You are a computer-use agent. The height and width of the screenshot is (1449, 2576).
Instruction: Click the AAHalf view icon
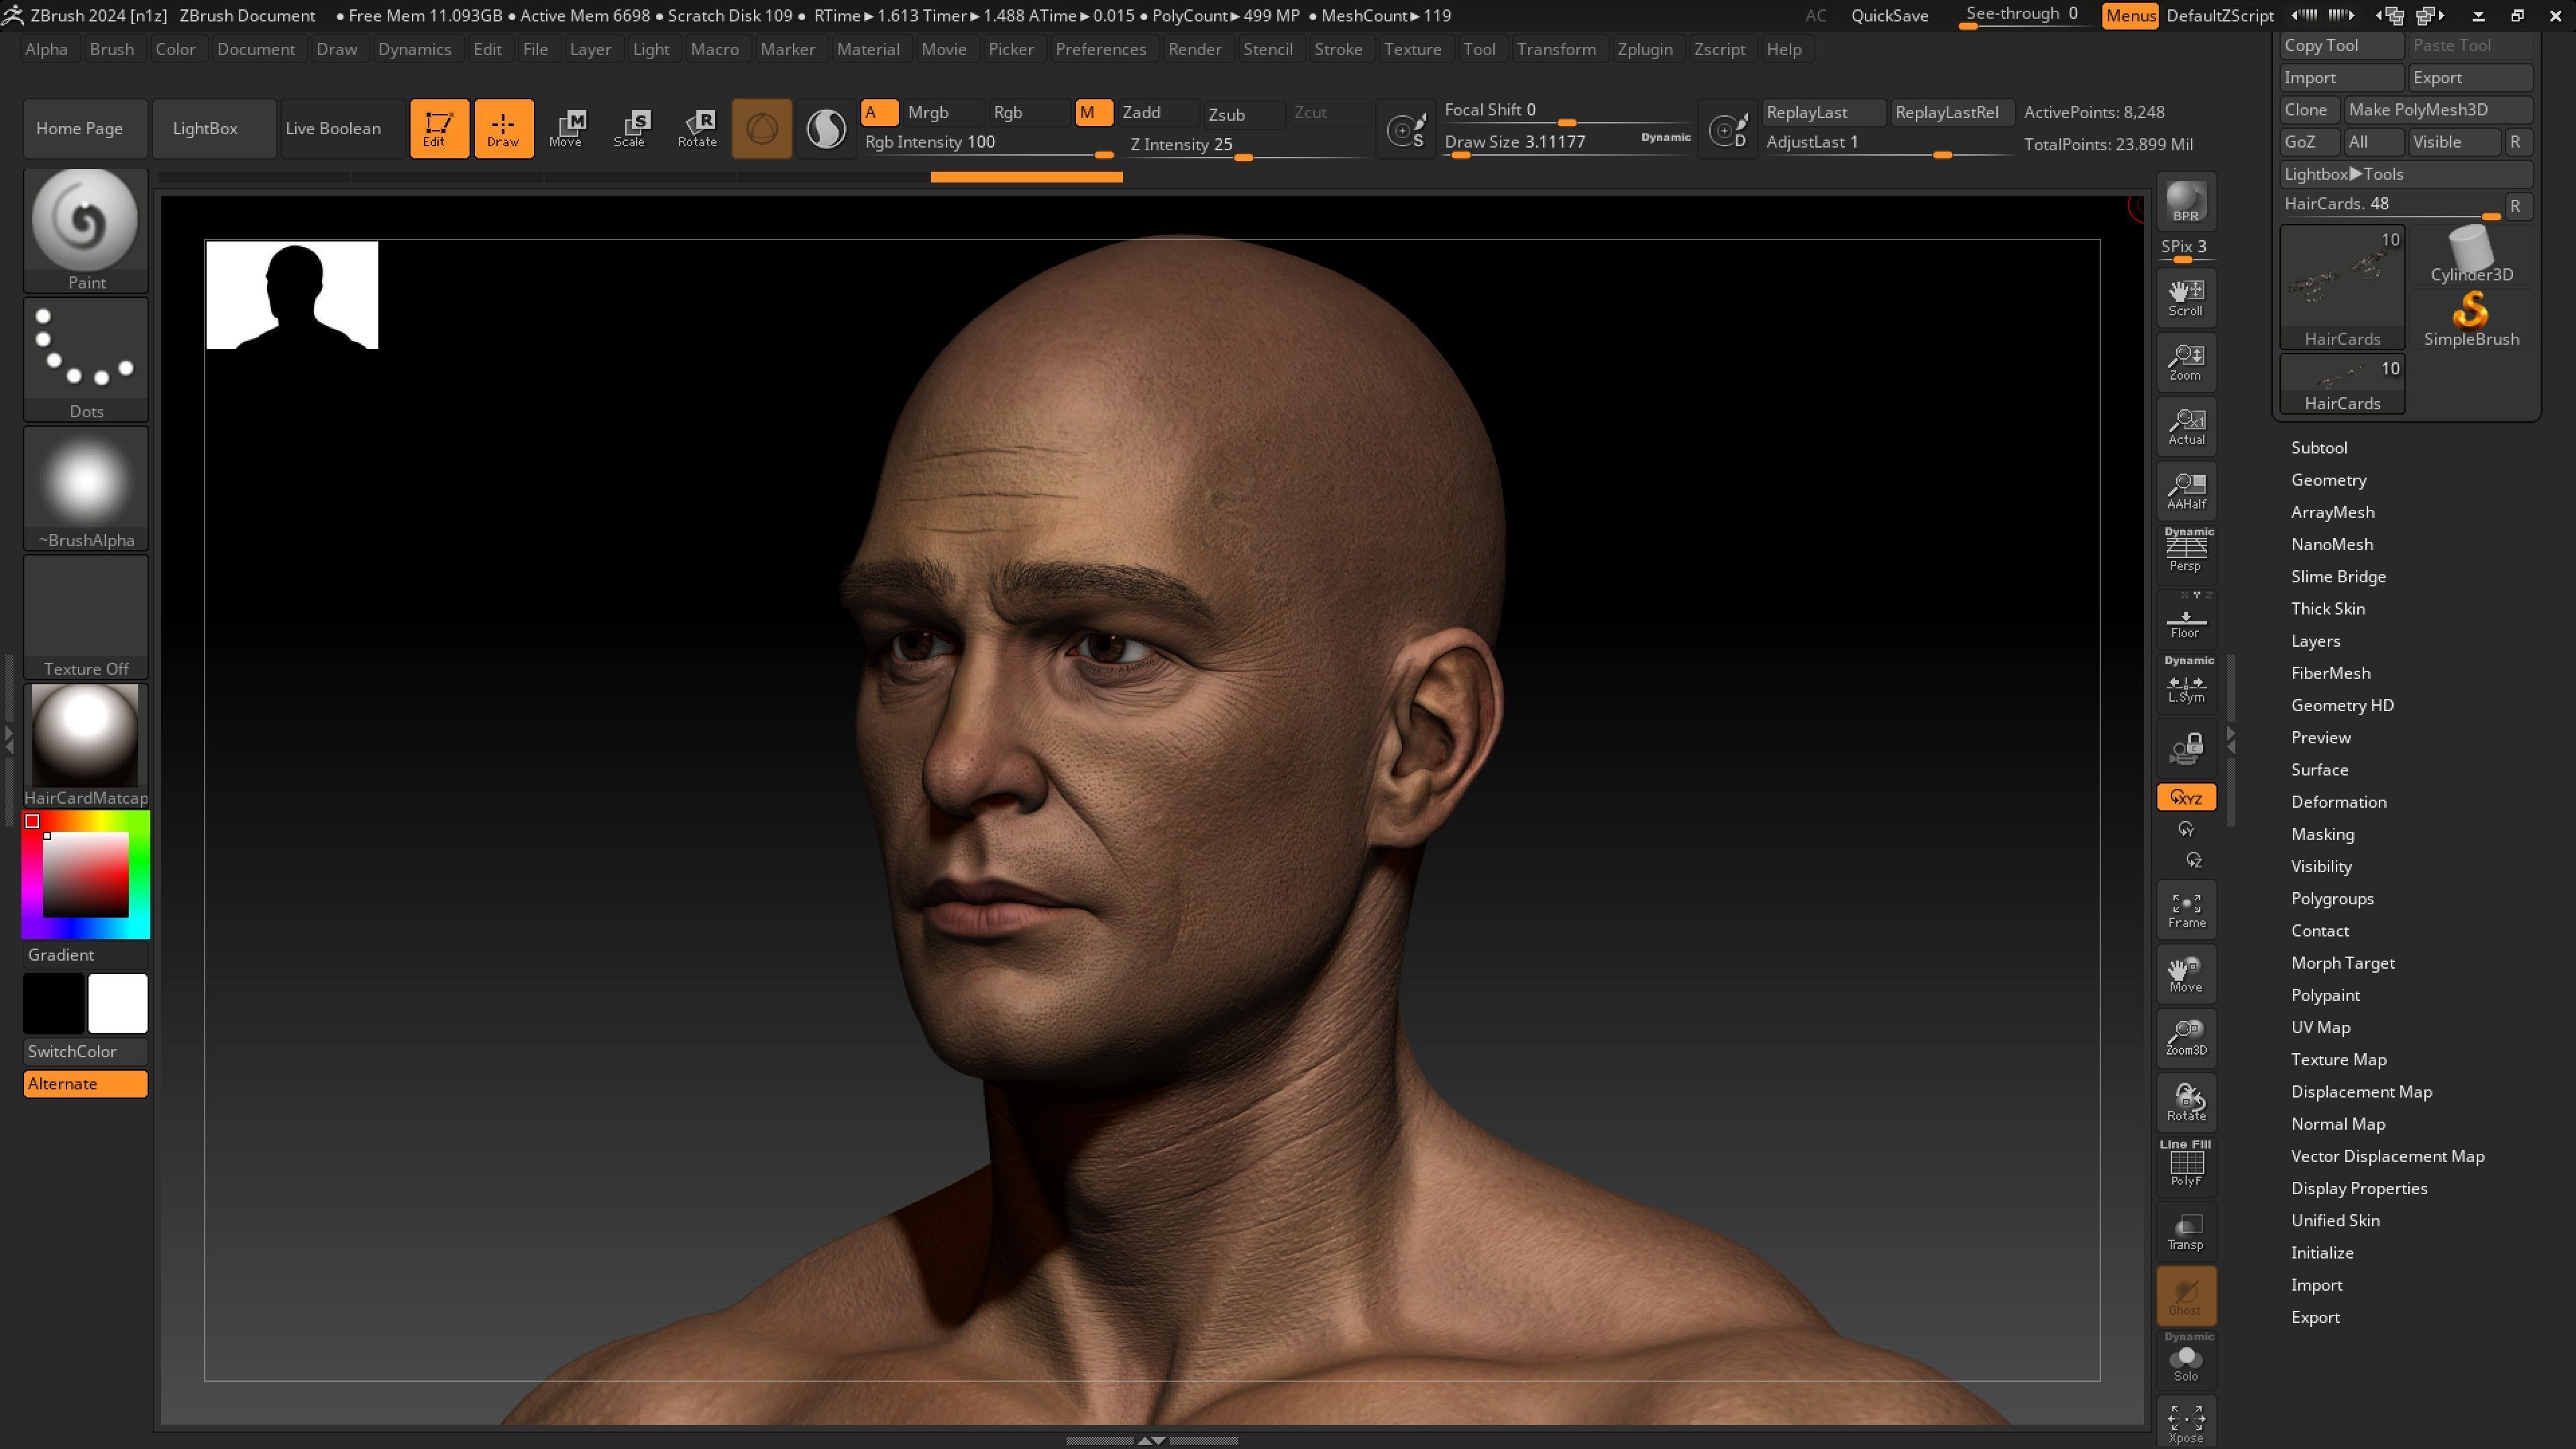pos(2186,490)
